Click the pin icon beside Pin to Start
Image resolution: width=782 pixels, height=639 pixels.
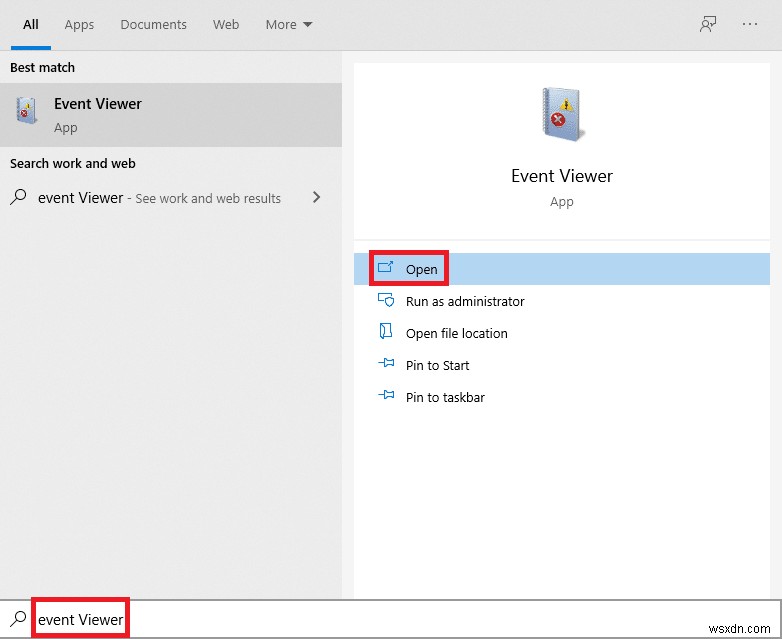[x=386, y=365]
